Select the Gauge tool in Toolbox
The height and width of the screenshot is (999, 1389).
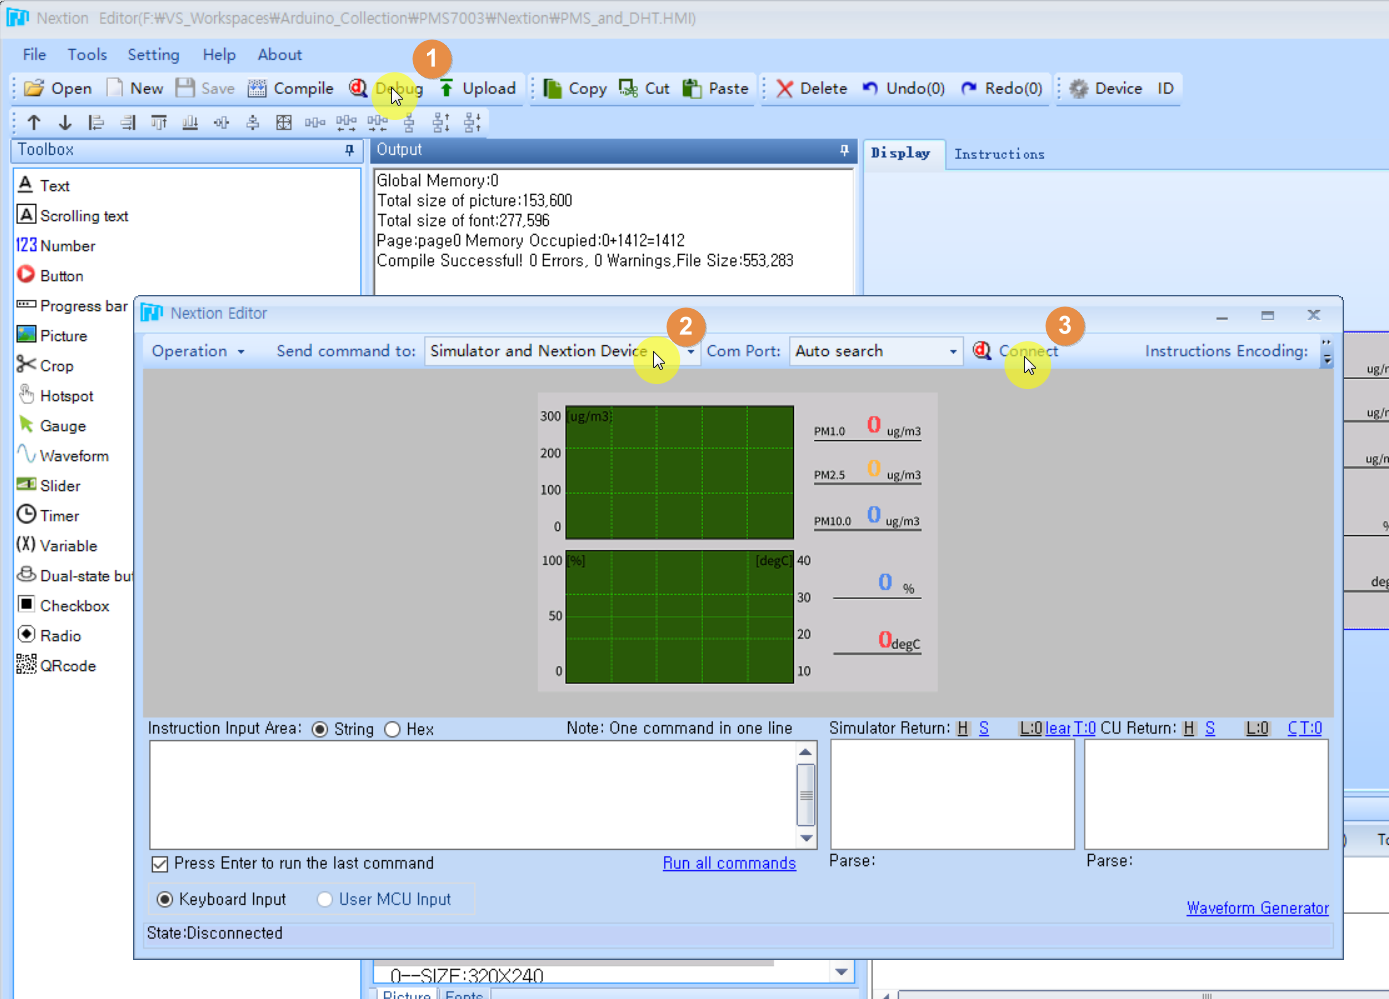click(52, 426)
